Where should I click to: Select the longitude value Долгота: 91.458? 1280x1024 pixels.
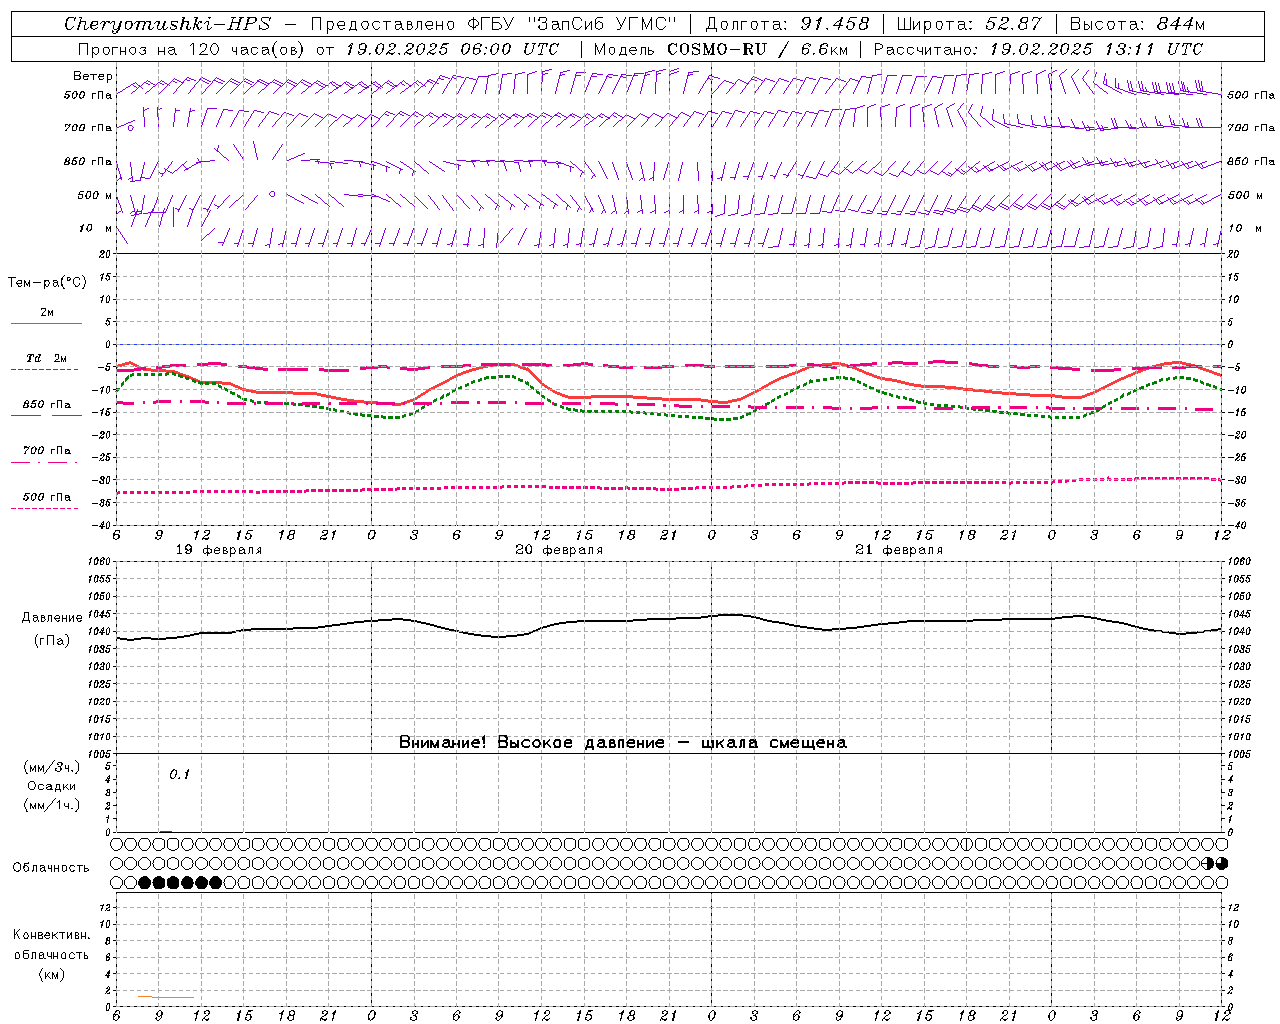[x=787, y=24]
